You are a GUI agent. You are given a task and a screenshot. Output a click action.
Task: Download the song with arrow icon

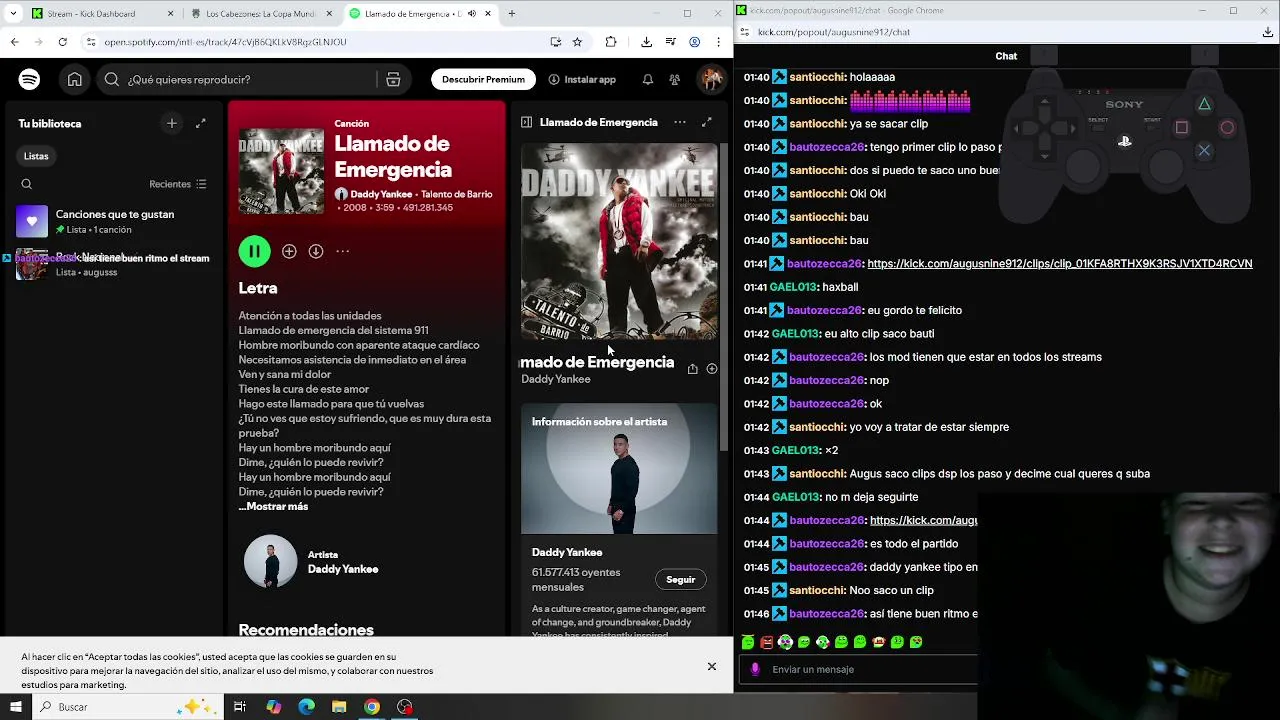click(x=316, y=251)
